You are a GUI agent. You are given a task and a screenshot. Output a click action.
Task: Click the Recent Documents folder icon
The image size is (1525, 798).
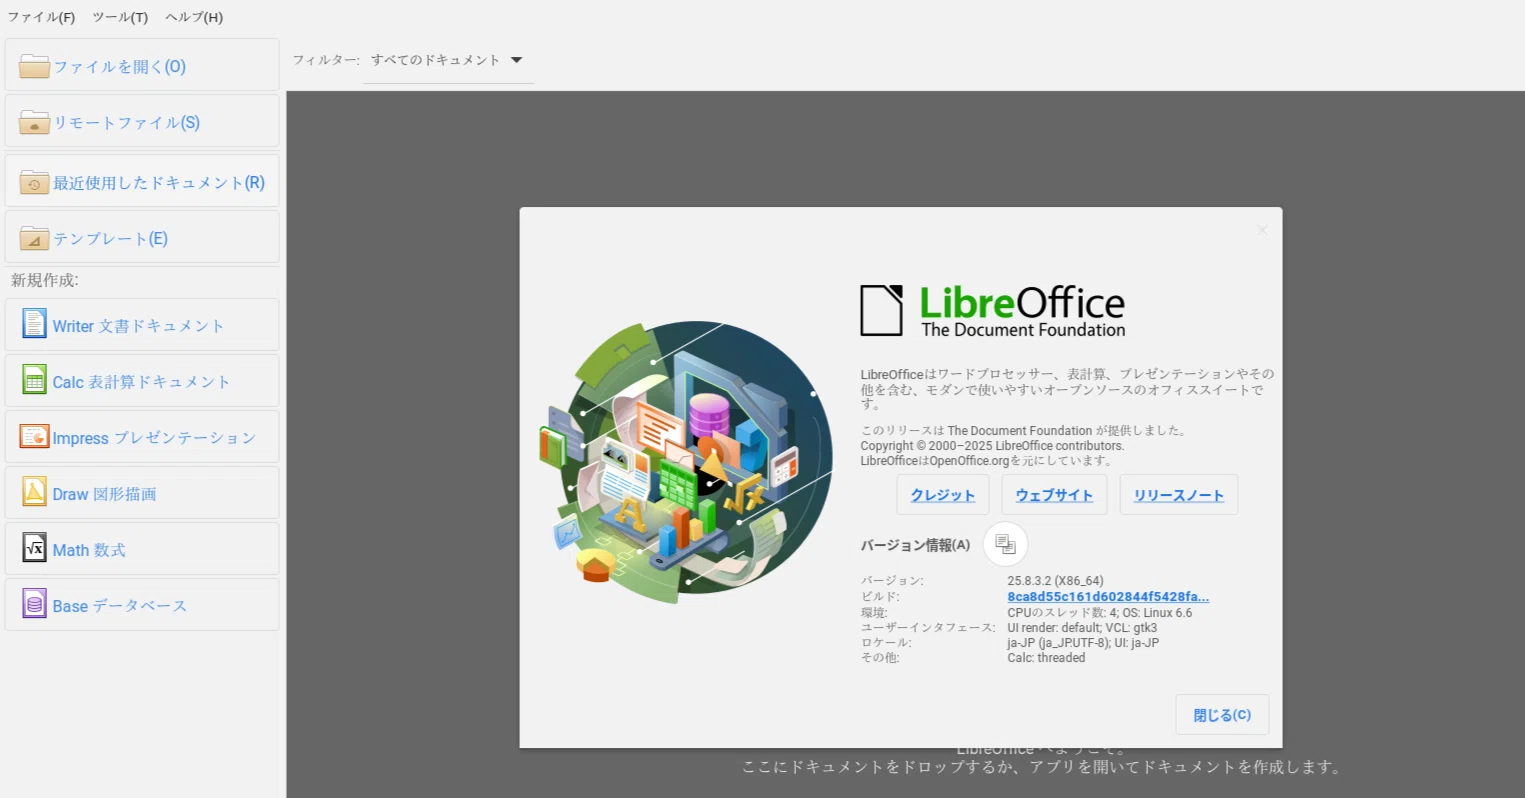click(x=34, y=182)
